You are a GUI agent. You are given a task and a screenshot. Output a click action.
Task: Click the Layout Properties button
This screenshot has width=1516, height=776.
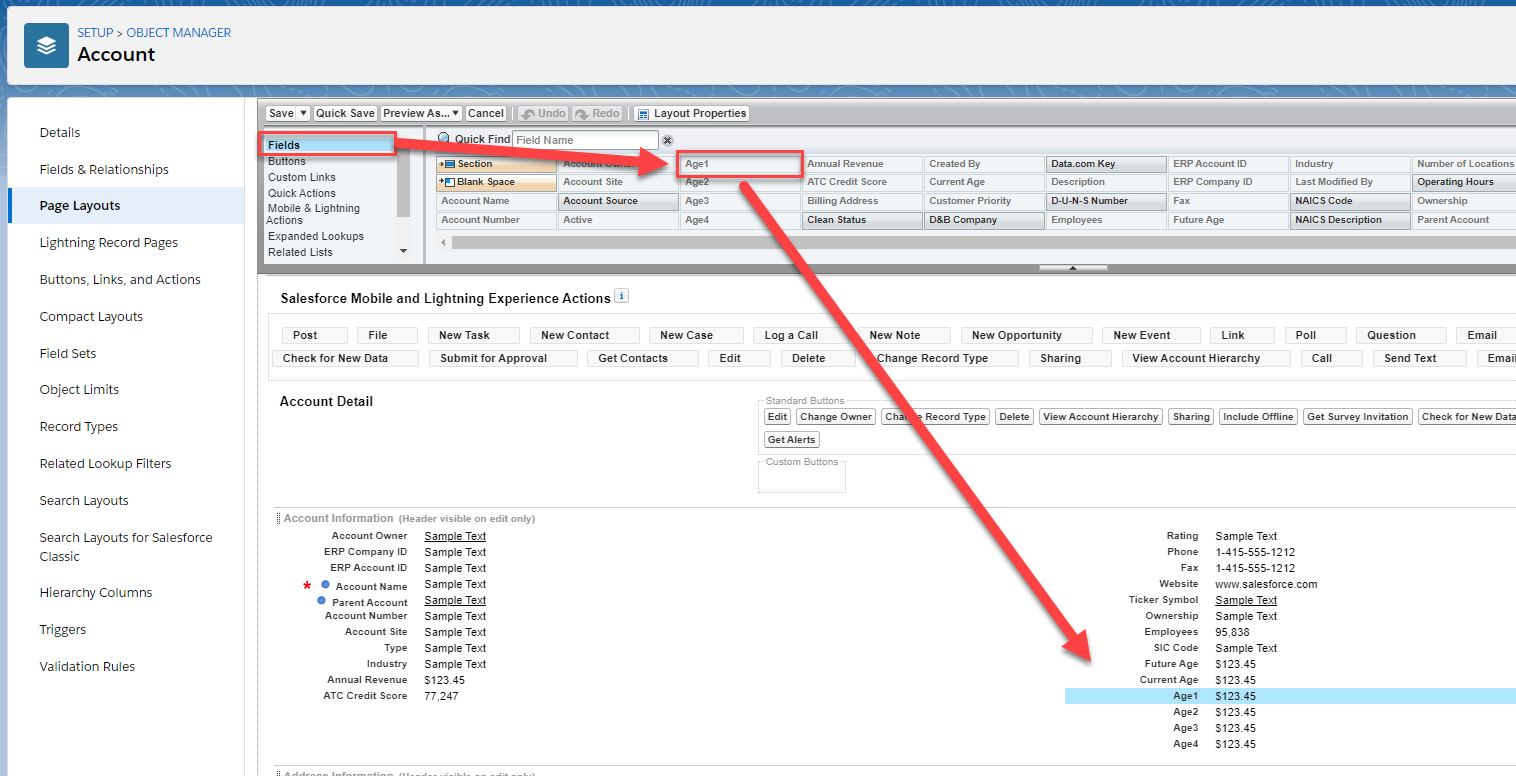point(692,114)
